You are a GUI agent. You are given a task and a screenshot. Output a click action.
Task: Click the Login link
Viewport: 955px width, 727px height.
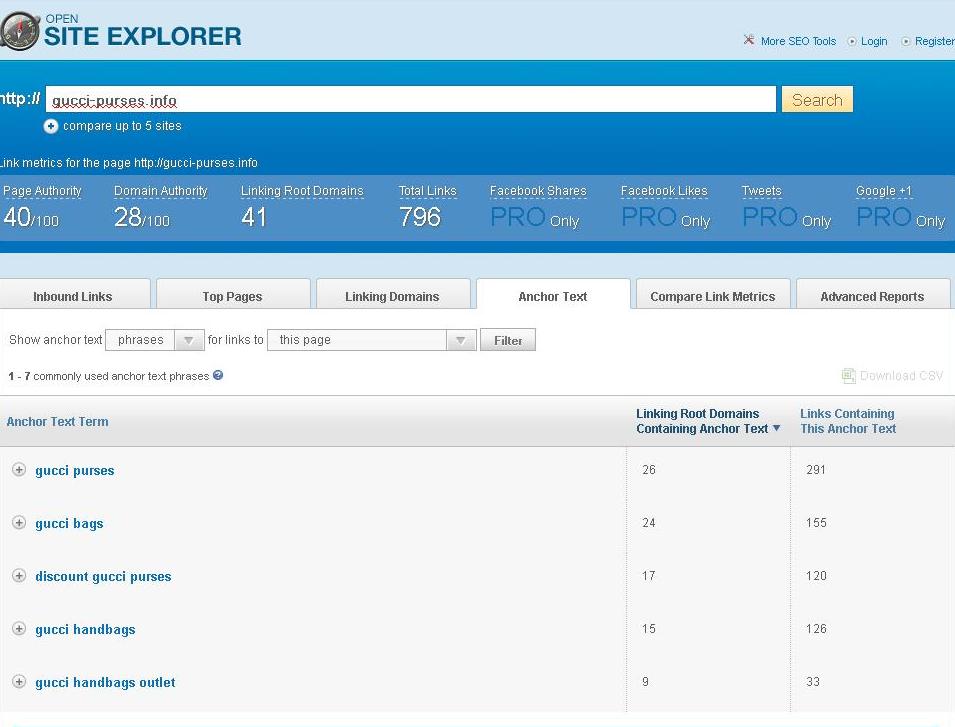(873, 41)
